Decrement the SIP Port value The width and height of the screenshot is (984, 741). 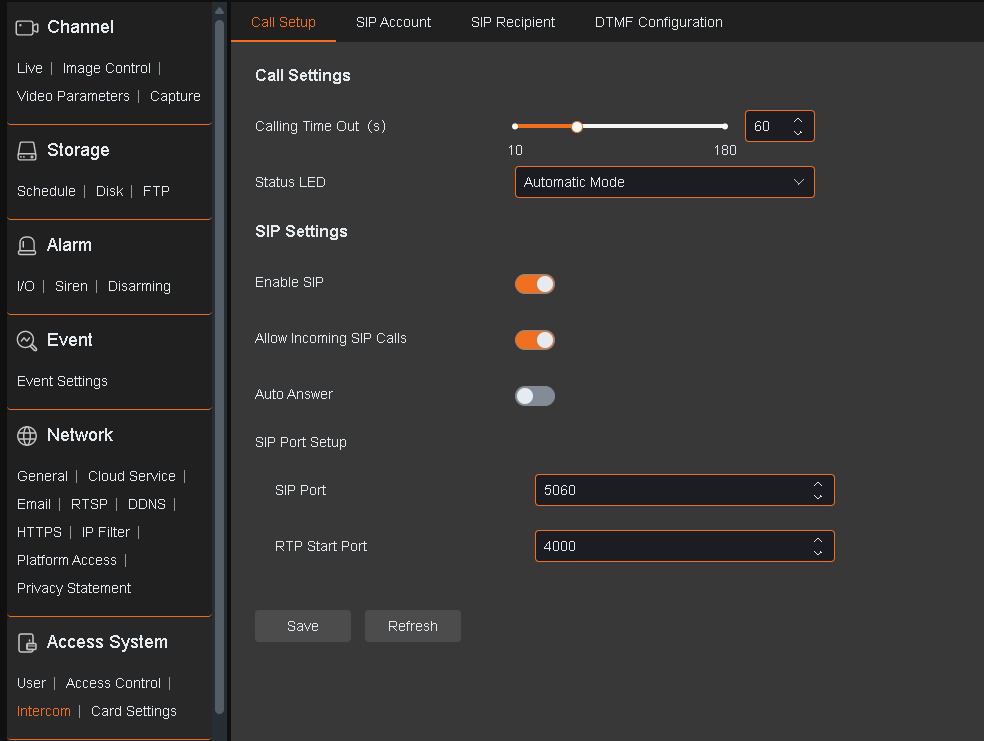818,496
